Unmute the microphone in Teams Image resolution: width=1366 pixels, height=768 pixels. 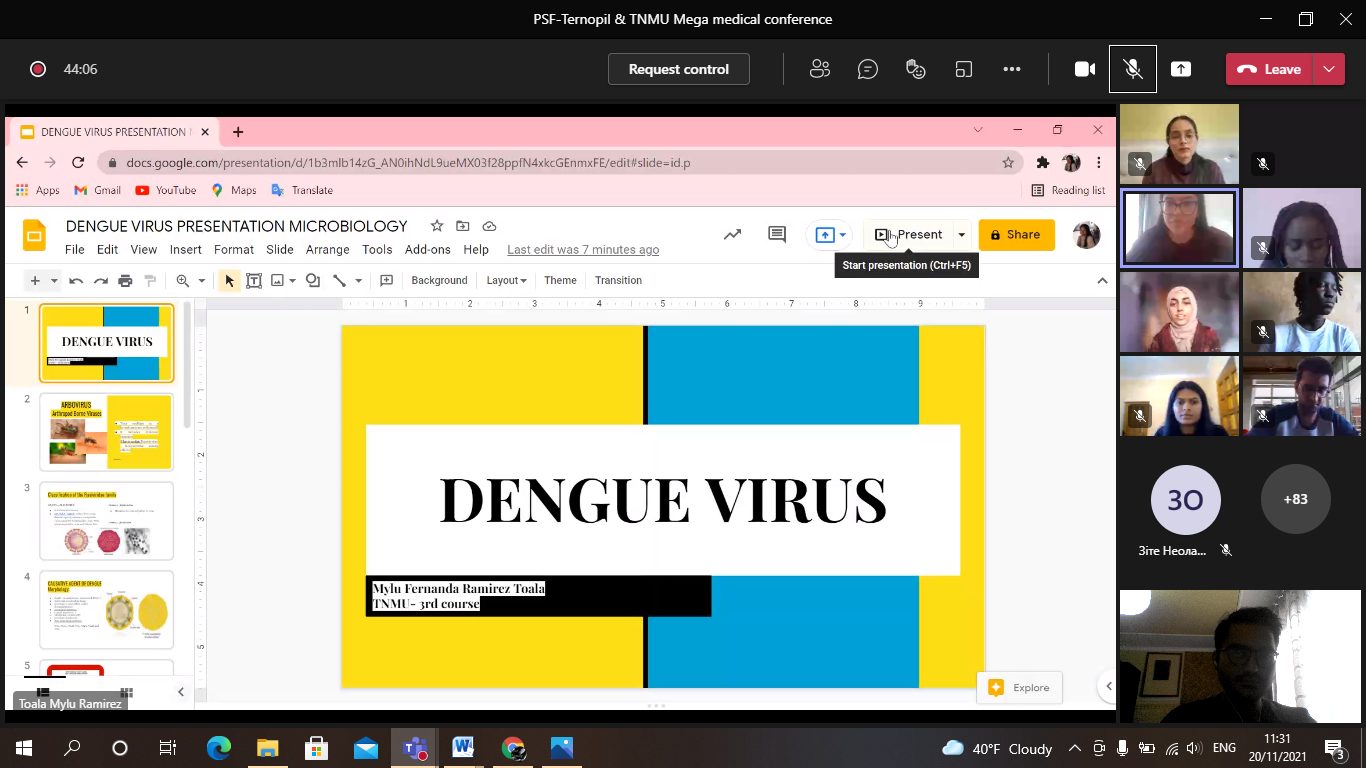coord(1132,69)
